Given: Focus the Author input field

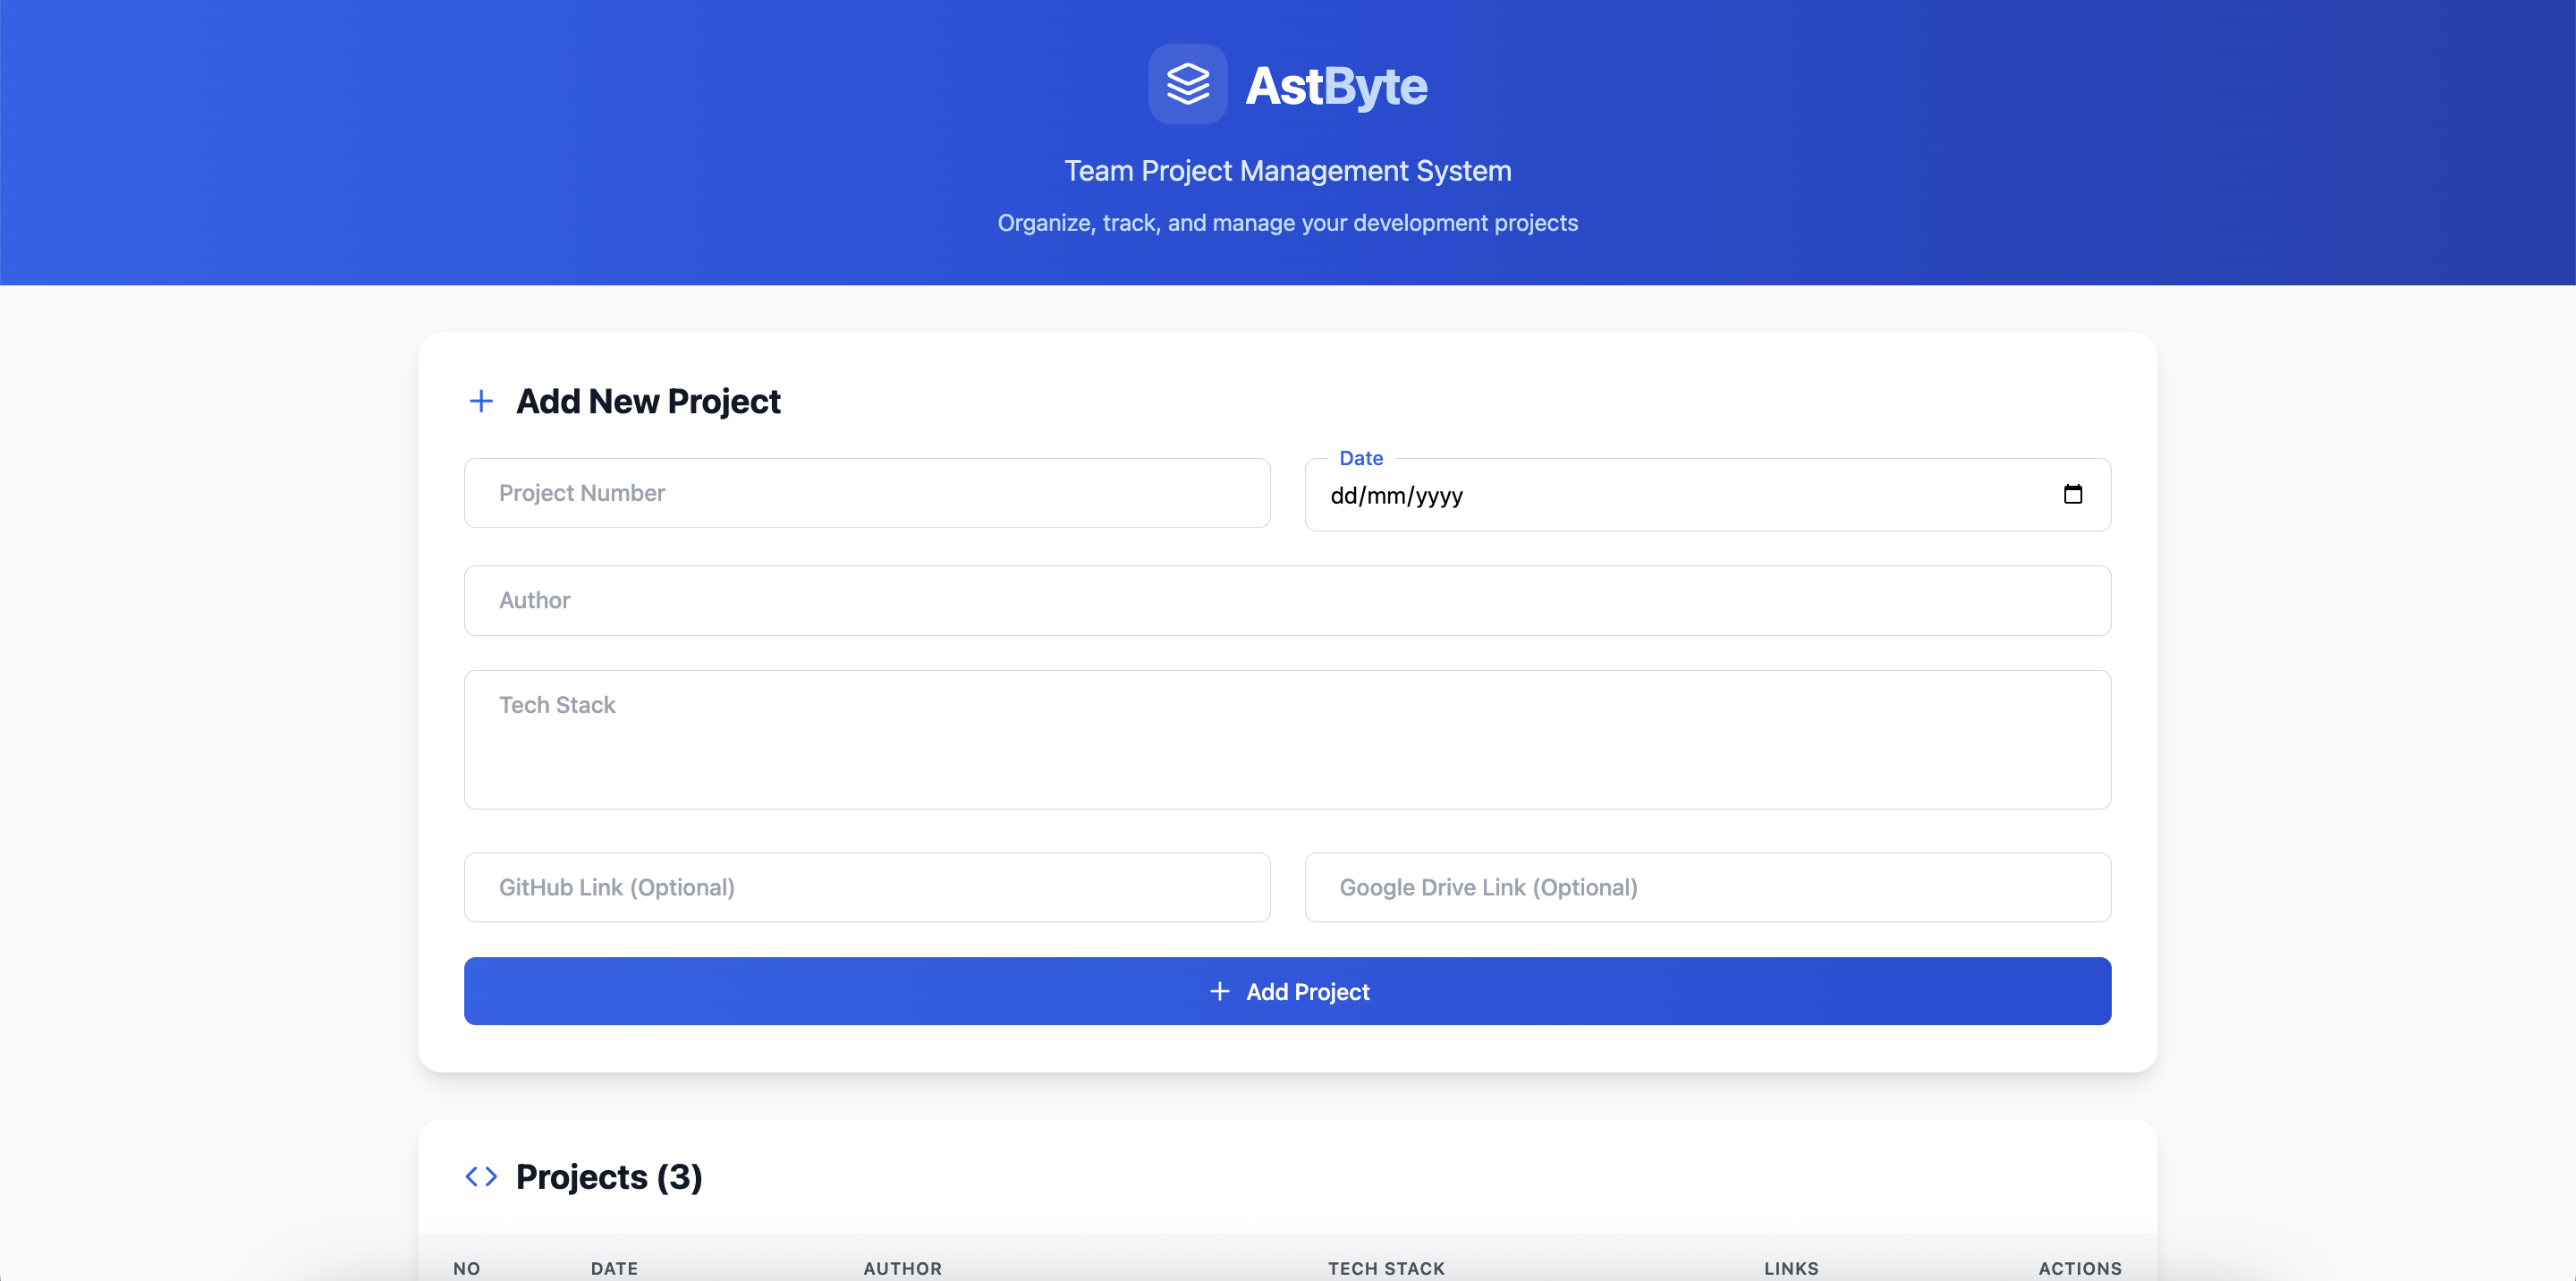Looking at the screenshot, I should (1287, 600).
